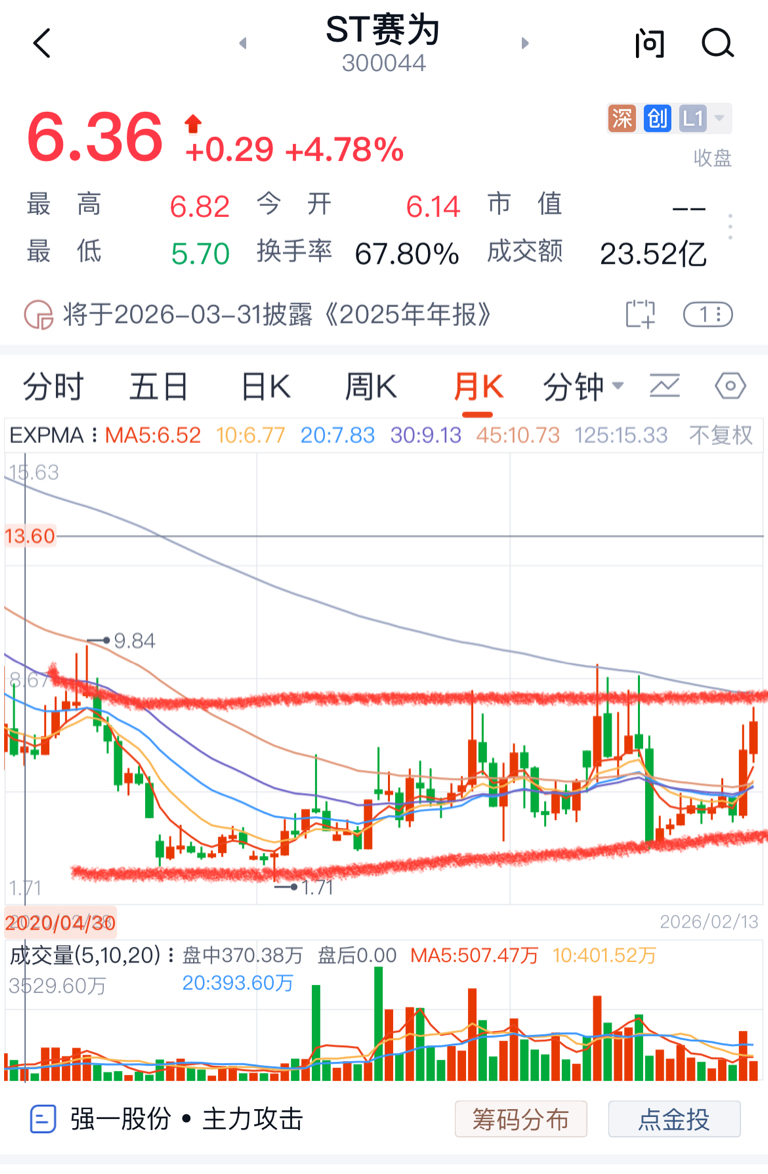Tap the 收盘 status label

pos(712,158)
